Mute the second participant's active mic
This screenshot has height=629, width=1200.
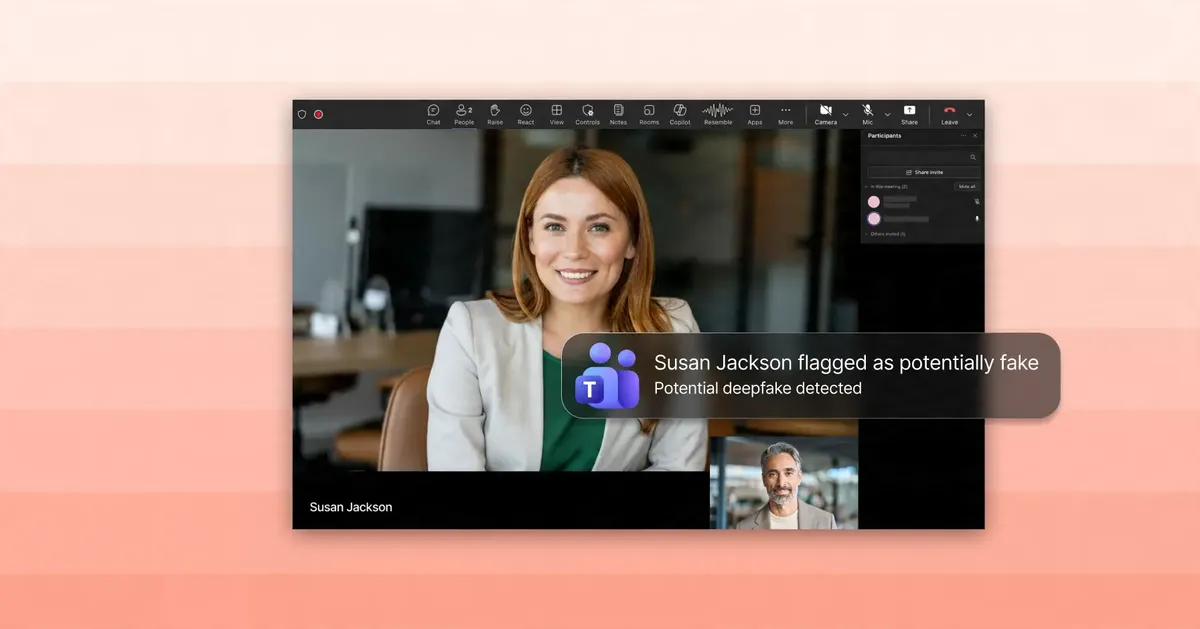(977, 218)
